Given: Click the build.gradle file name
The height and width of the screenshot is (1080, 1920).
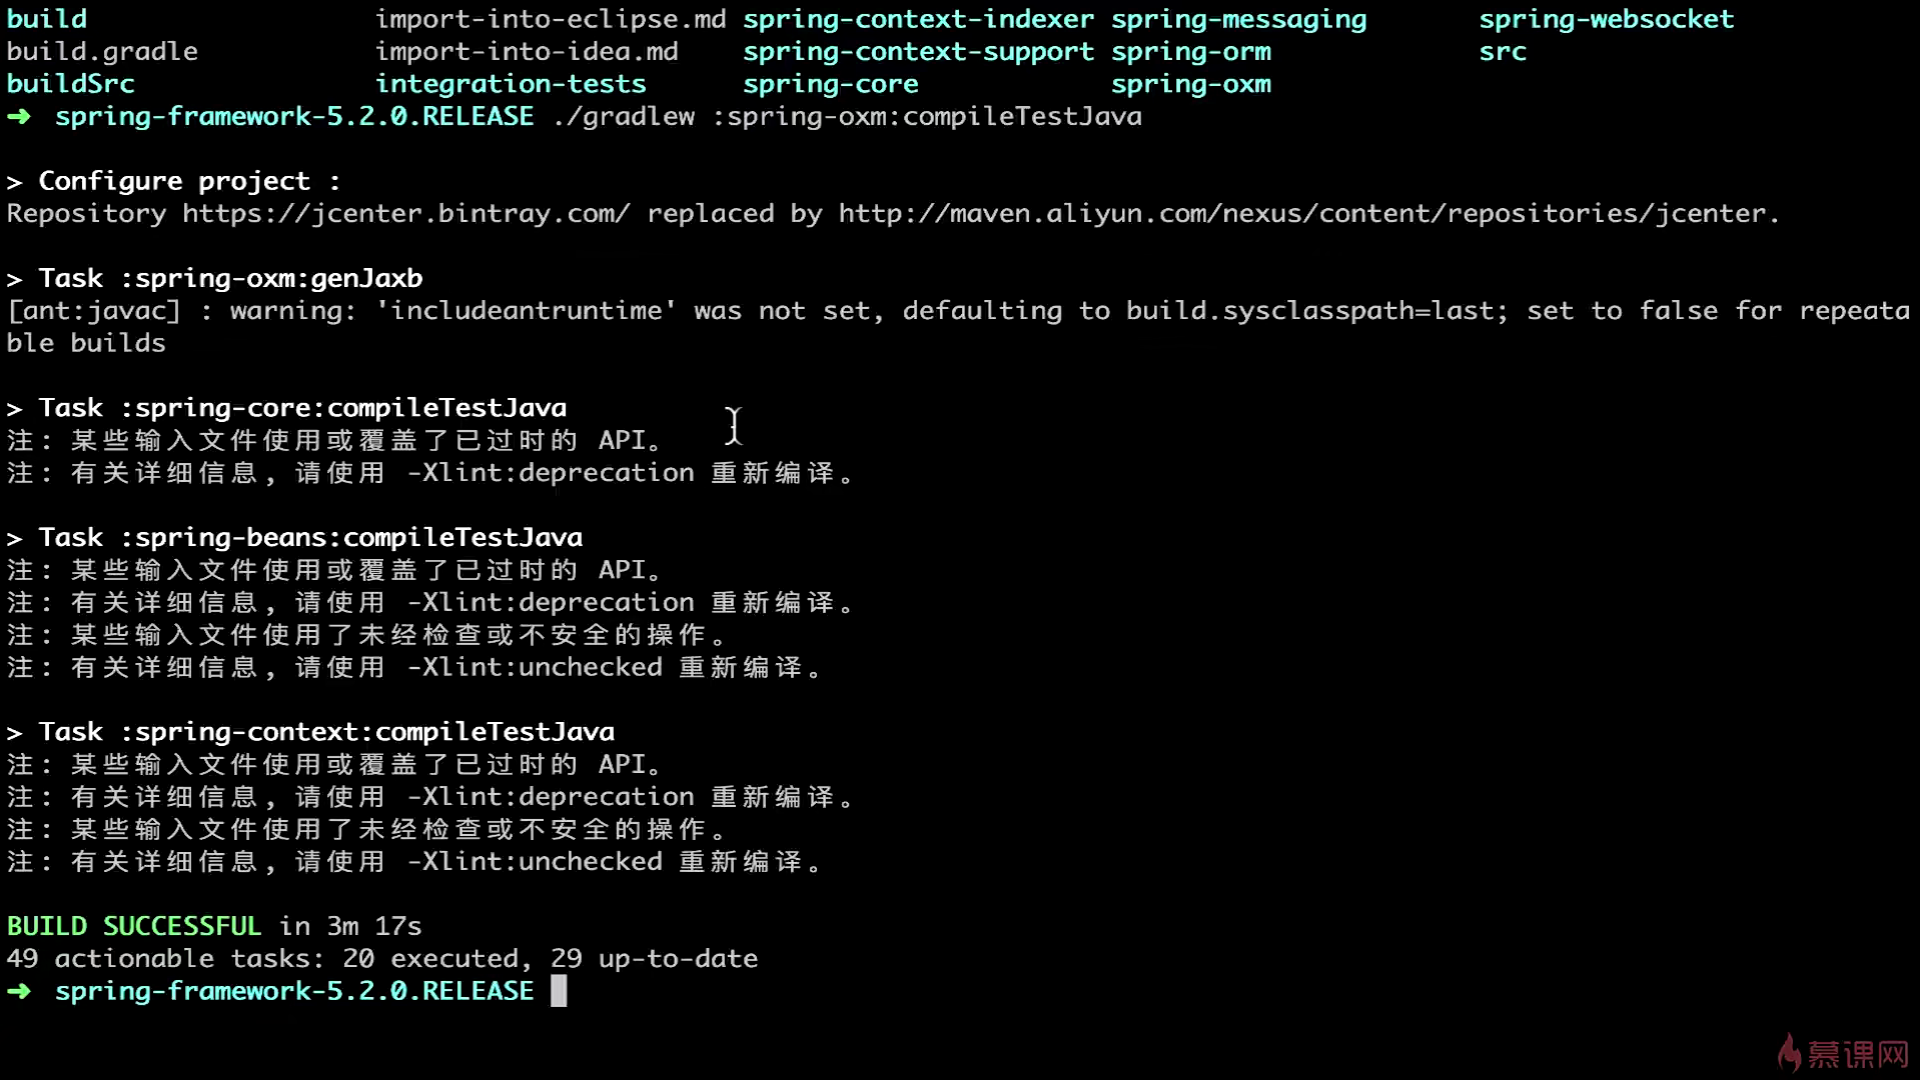Looking at the screenshot, I should click(102, 52).
